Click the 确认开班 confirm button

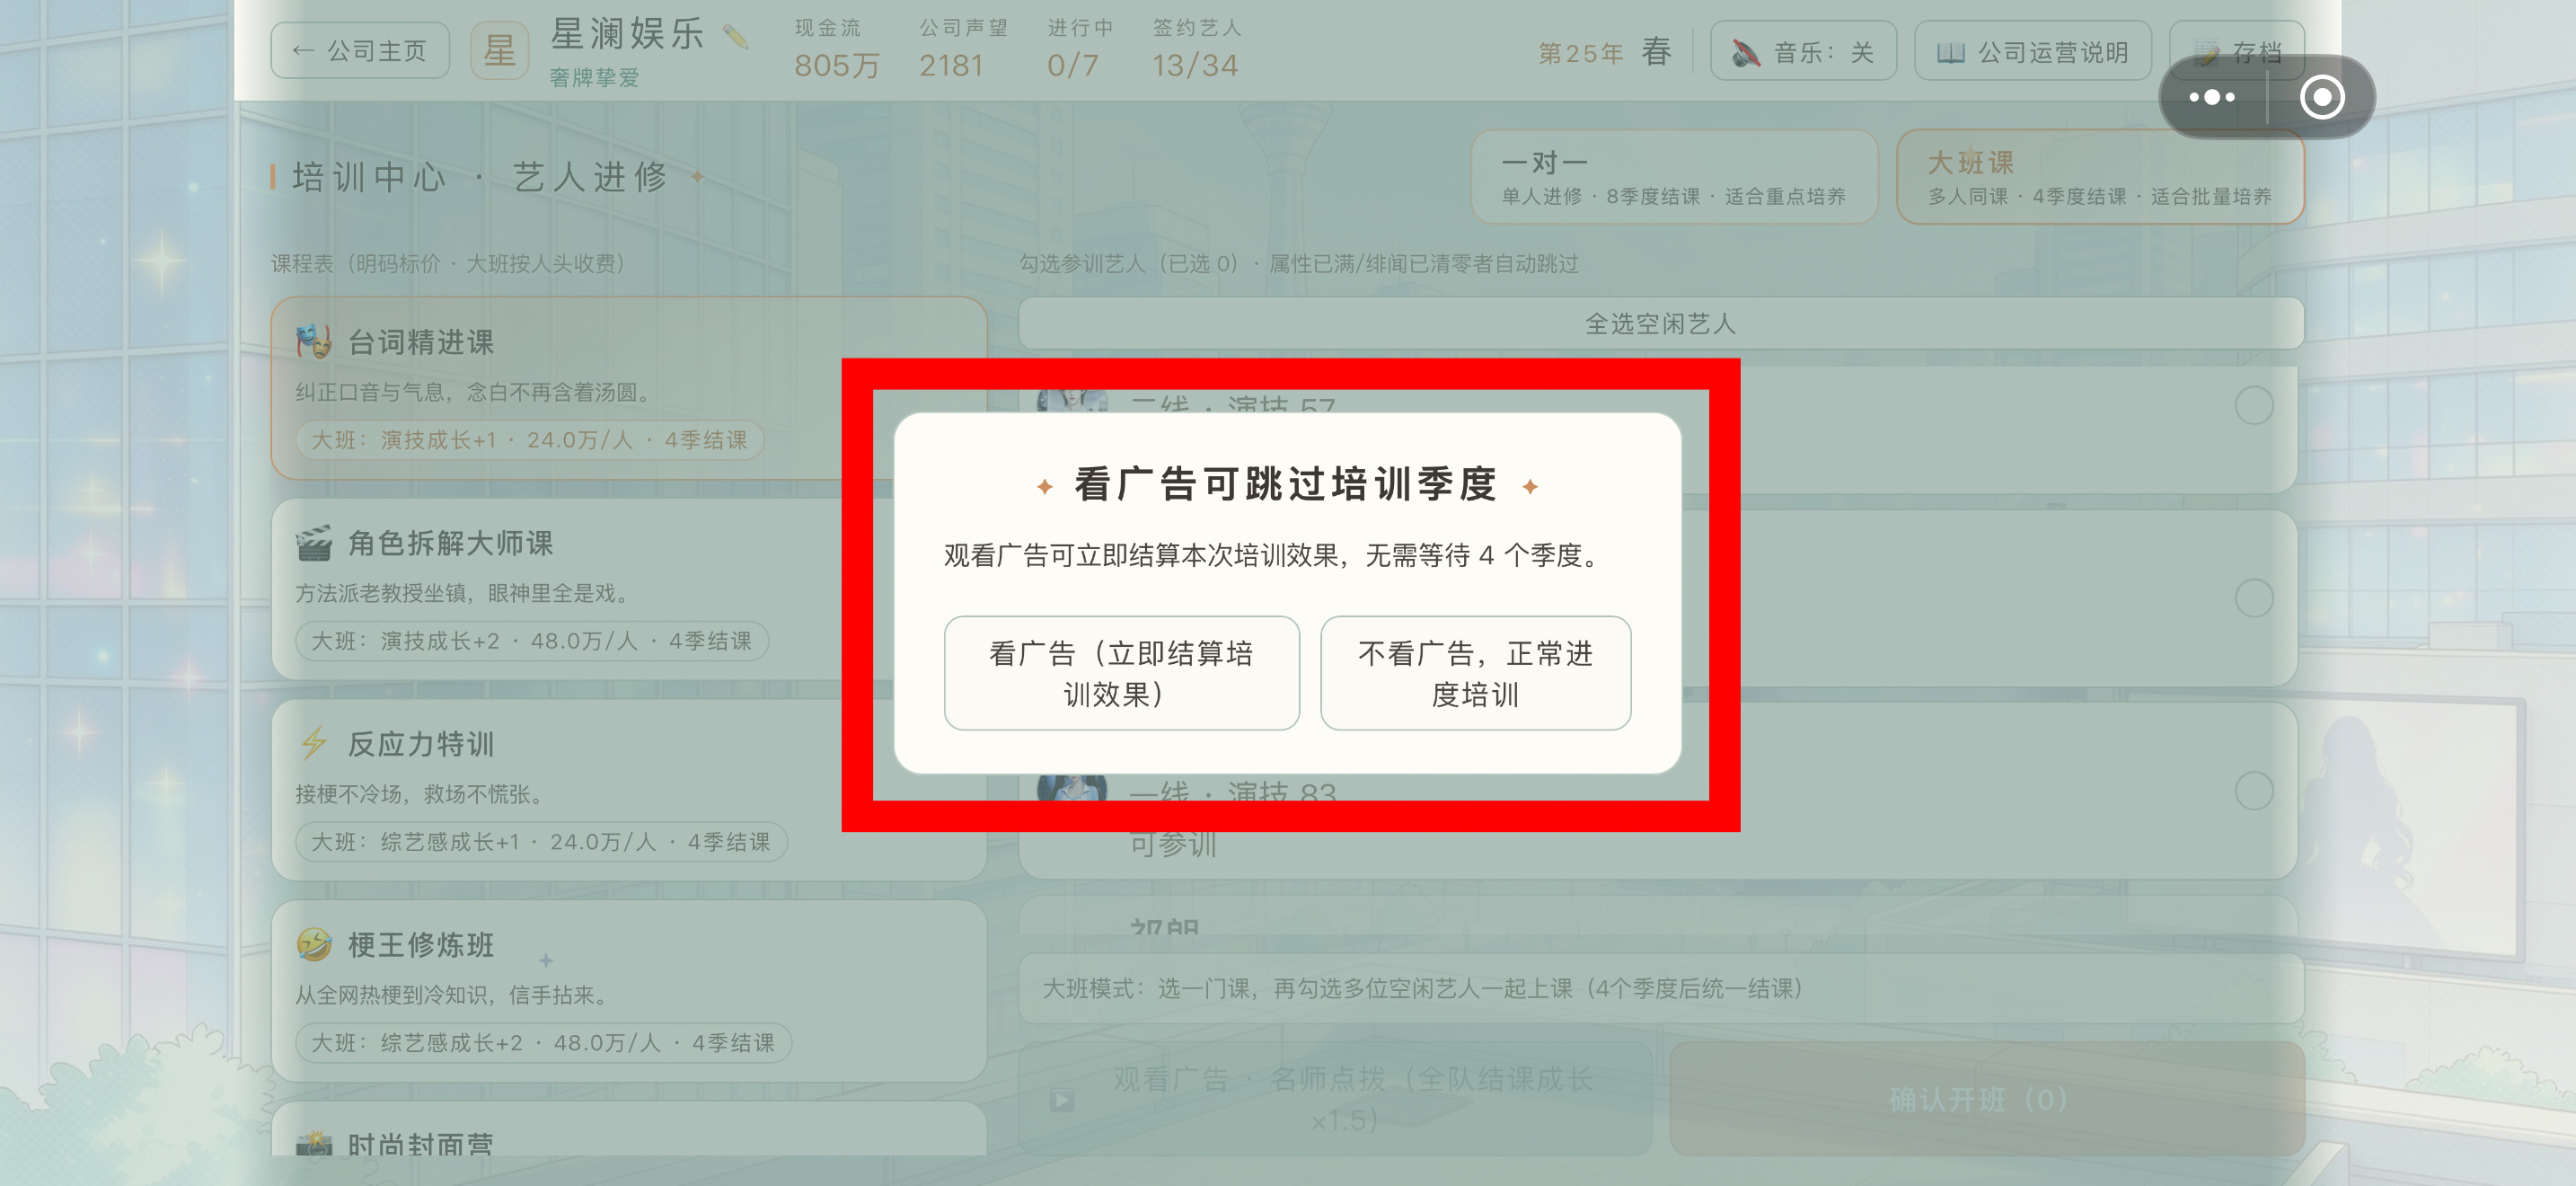pos(1987,1099)
